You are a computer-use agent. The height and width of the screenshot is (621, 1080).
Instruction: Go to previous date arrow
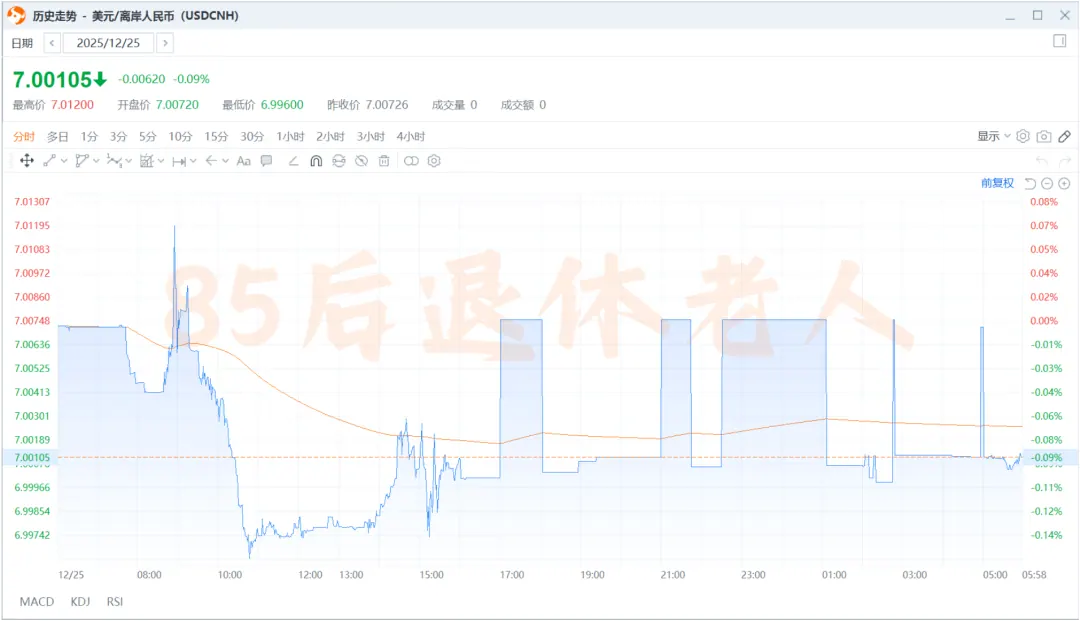click(x=52, y=43)
